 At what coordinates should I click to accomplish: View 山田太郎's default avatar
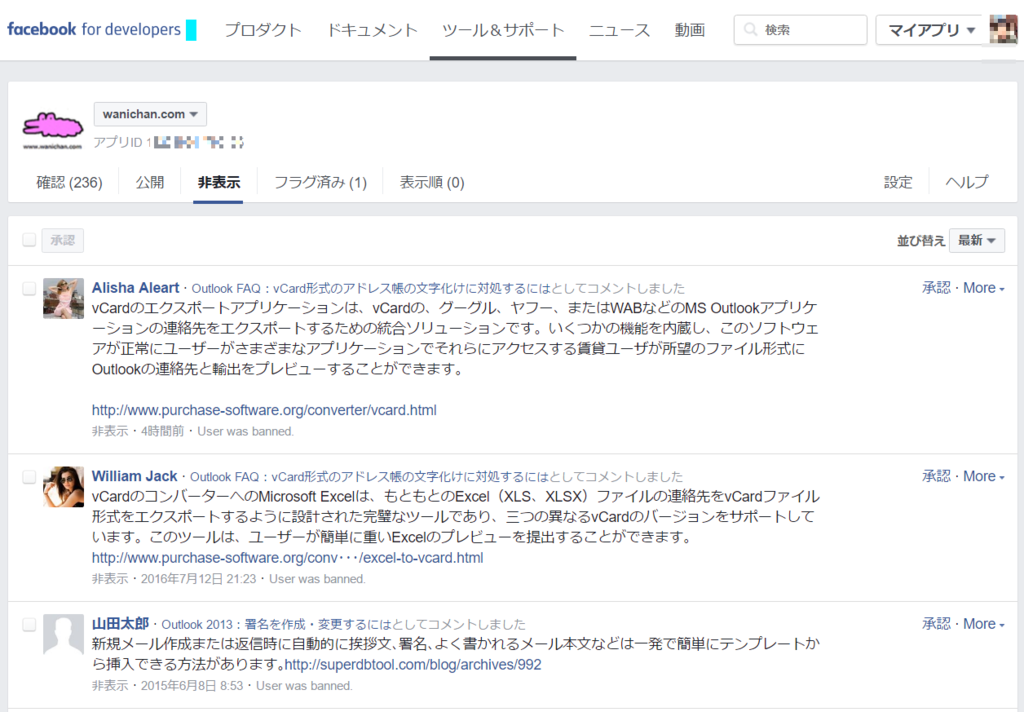(63, 634)
